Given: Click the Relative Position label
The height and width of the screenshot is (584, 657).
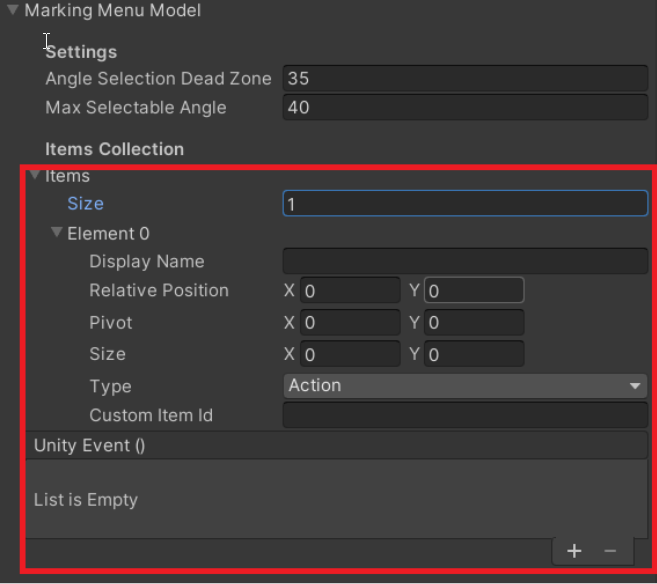Looking at the screenshot, I should coord(159,290).
